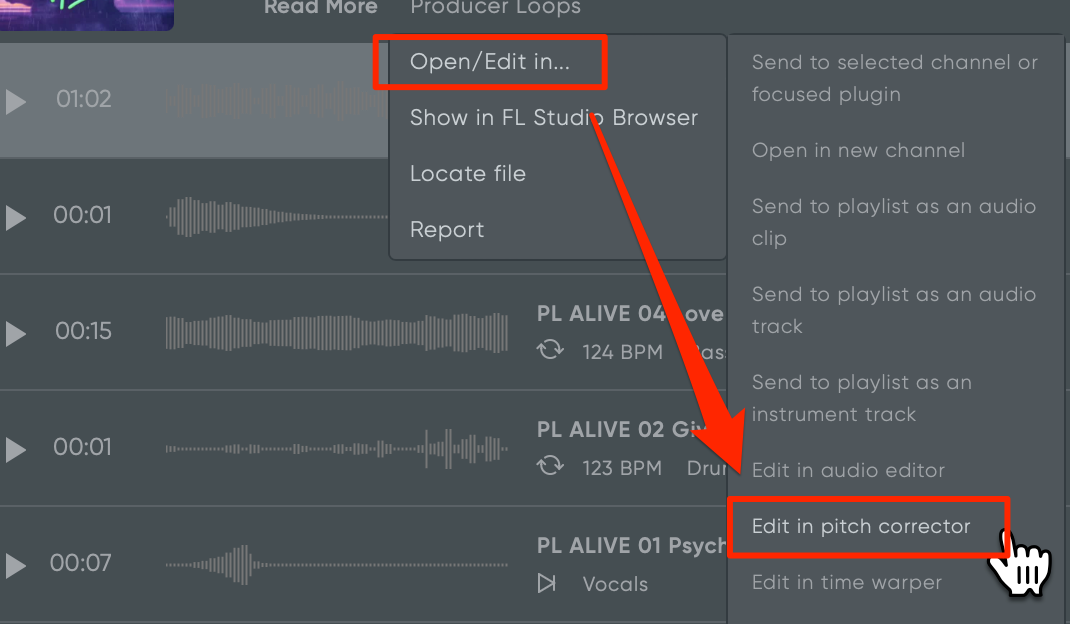1070x624 pixels.
Task: Play the 00:15 PL ALIVE 04 sample
Action: (x=16, y=334)
